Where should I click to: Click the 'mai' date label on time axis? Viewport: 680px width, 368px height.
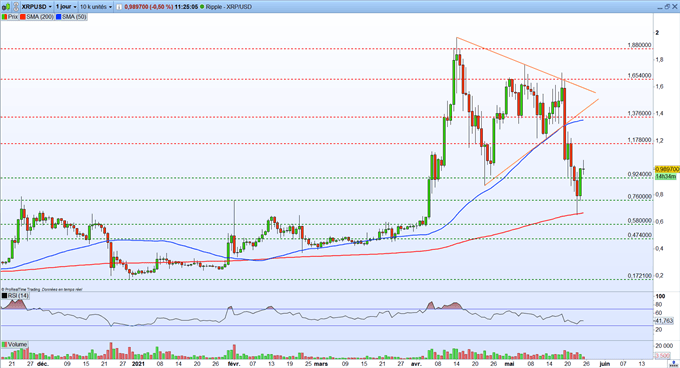pos(509,364)
